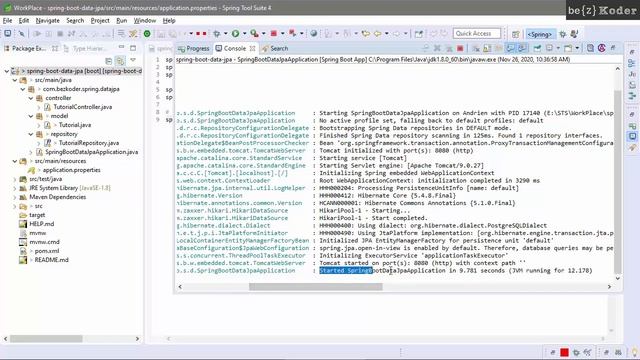Open the Run menu
Screen dimensions: 640x360
click(x=122, y=20)
